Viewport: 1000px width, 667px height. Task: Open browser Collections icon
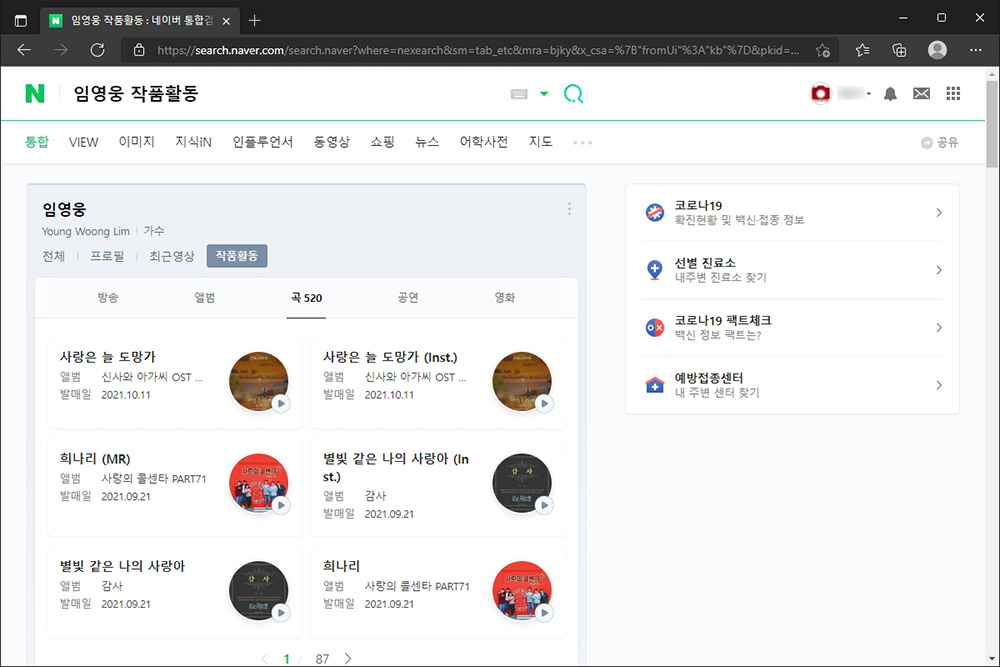(x=899, y=50)
